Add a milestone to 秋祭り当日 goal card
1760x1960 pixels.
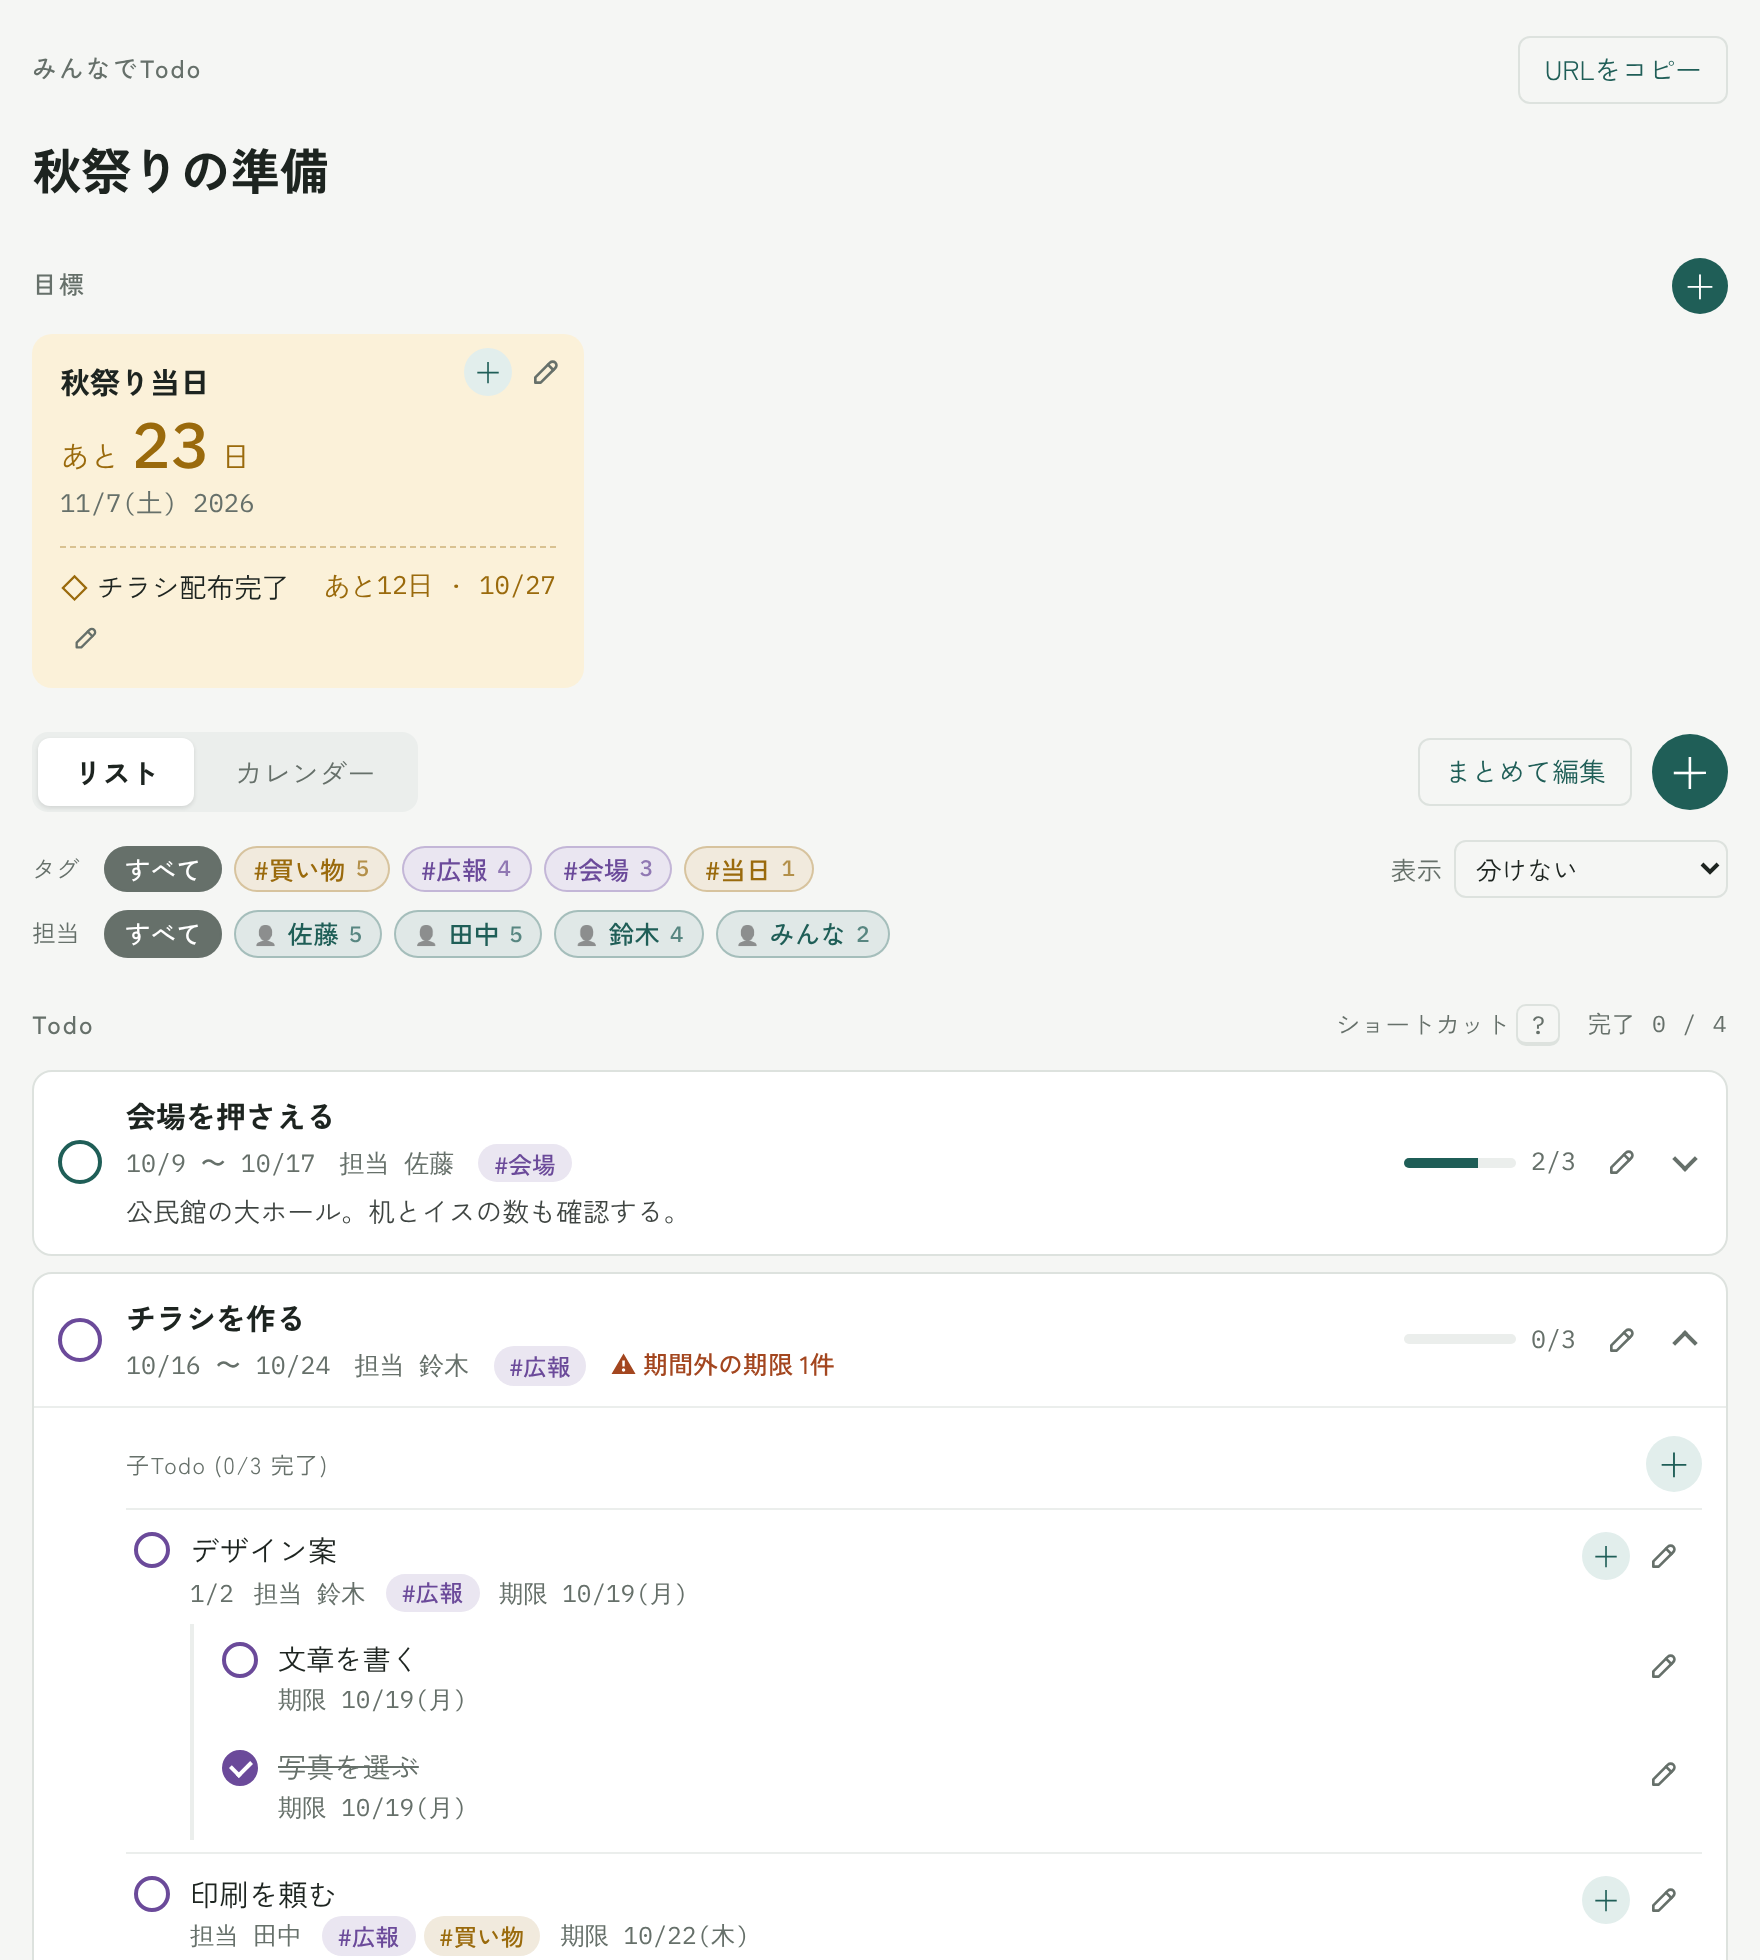[488, 373]
